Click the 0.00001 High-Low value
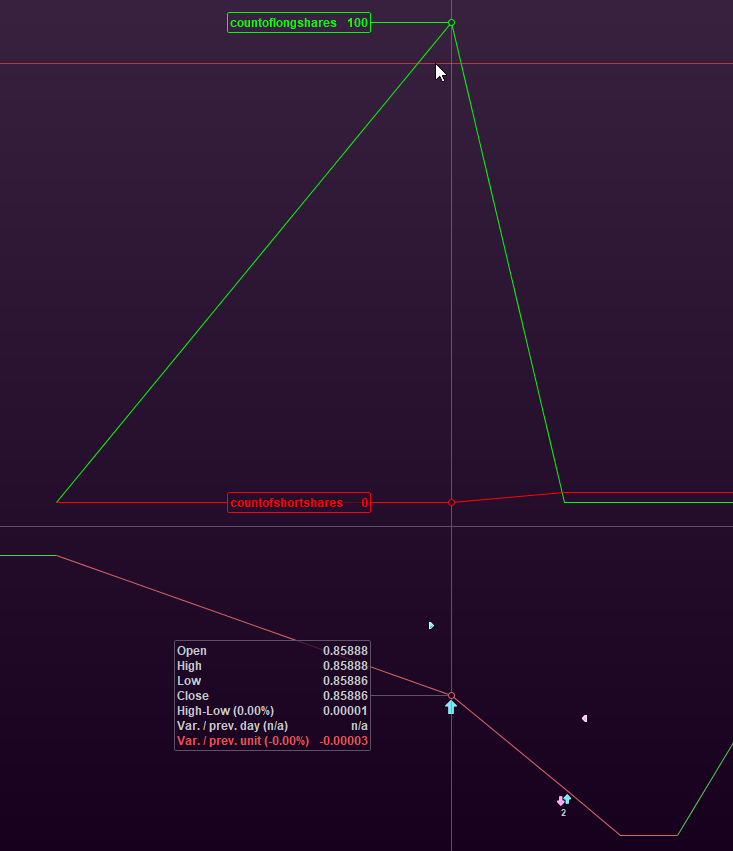 345,711
